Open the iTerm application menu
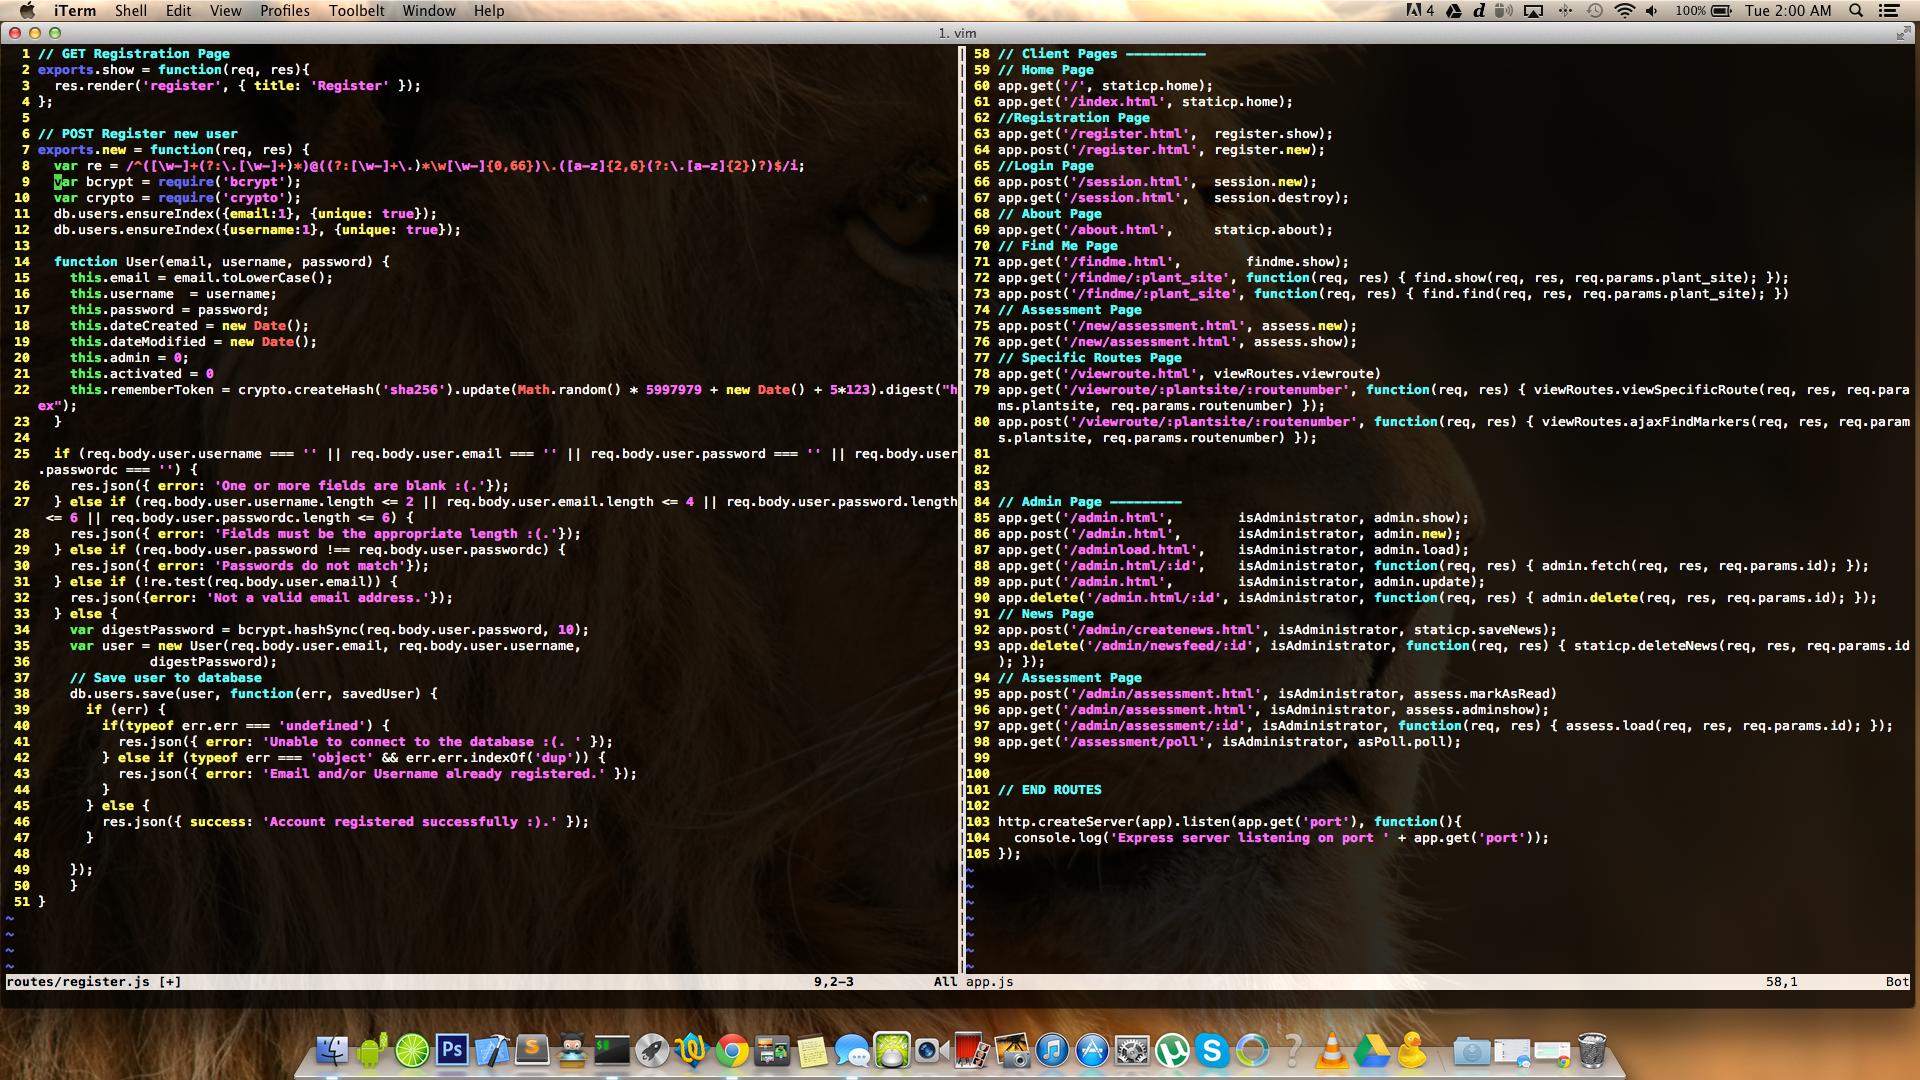The image size is (1920, 1080). (75, 10)
